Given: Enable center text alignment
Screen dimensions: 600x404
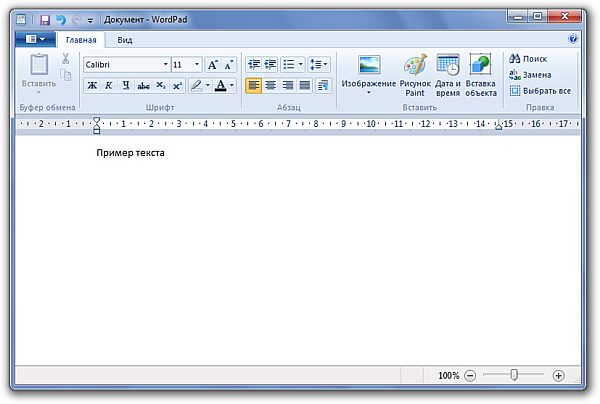Looking at the screenshot, I should pyautogui.click(x=271, y=86).
